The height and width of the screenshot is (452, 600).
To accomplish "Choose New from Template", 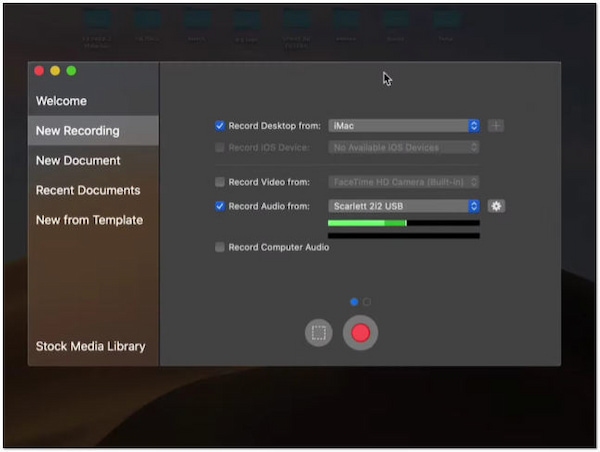I will [89, 220].
